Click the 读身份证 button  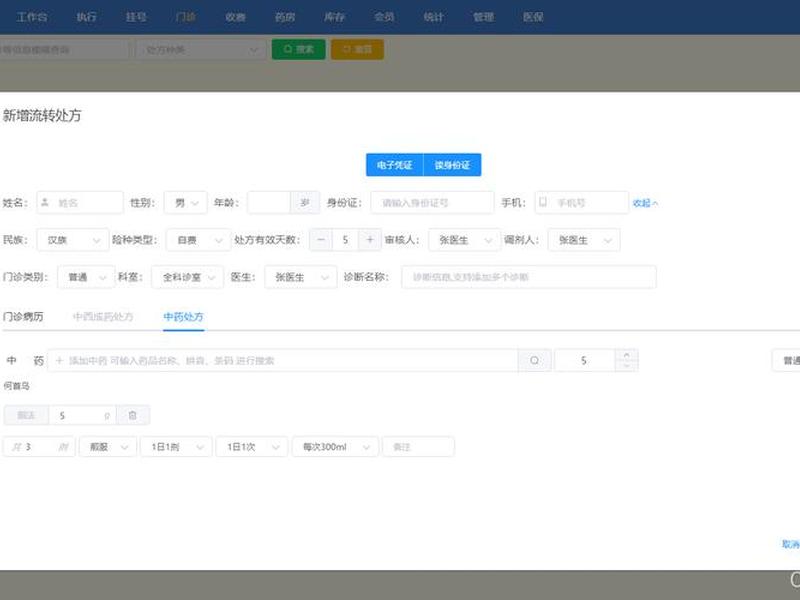coord(452,165)
